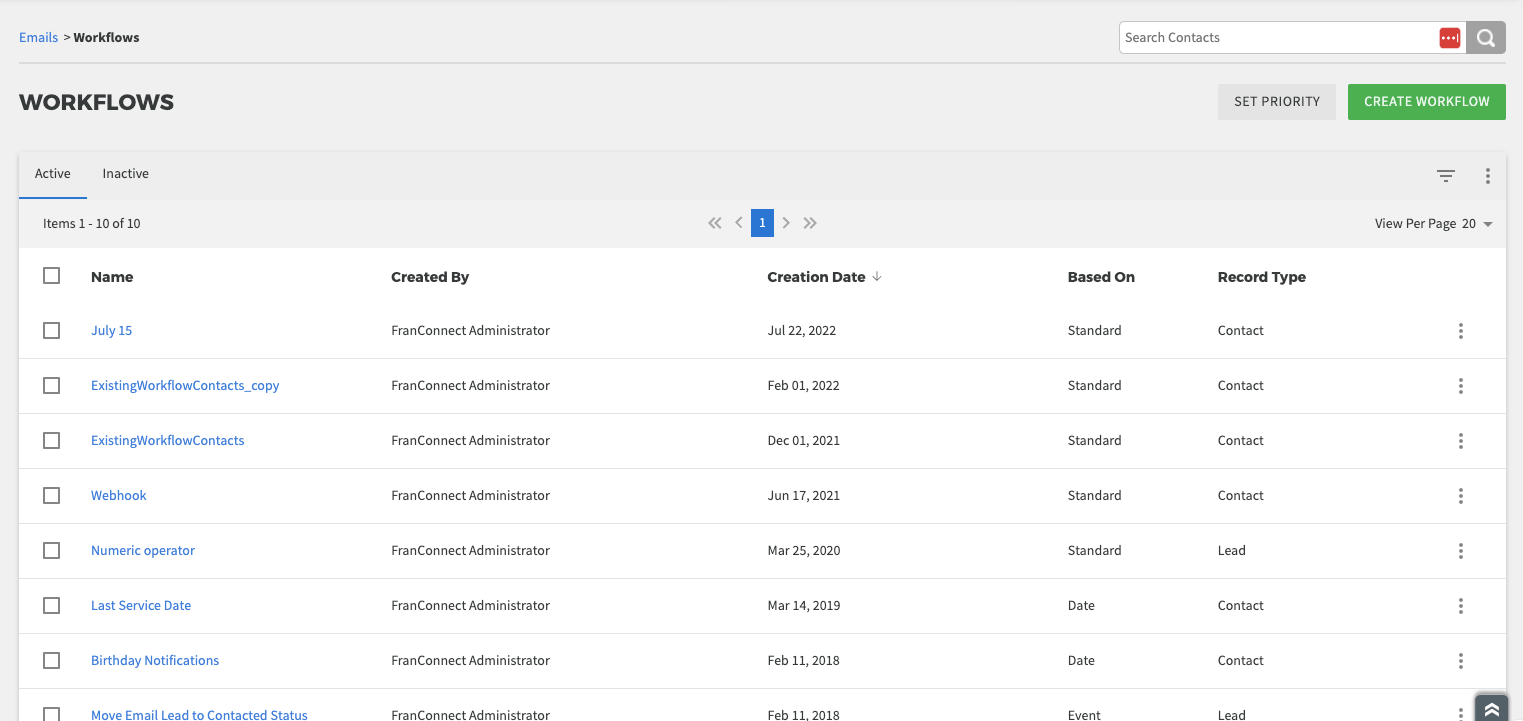Image resolution: width=1523 pixels, height=721 pixels.
Task: Select the Numeric operator checkbox
Action: 52,551
